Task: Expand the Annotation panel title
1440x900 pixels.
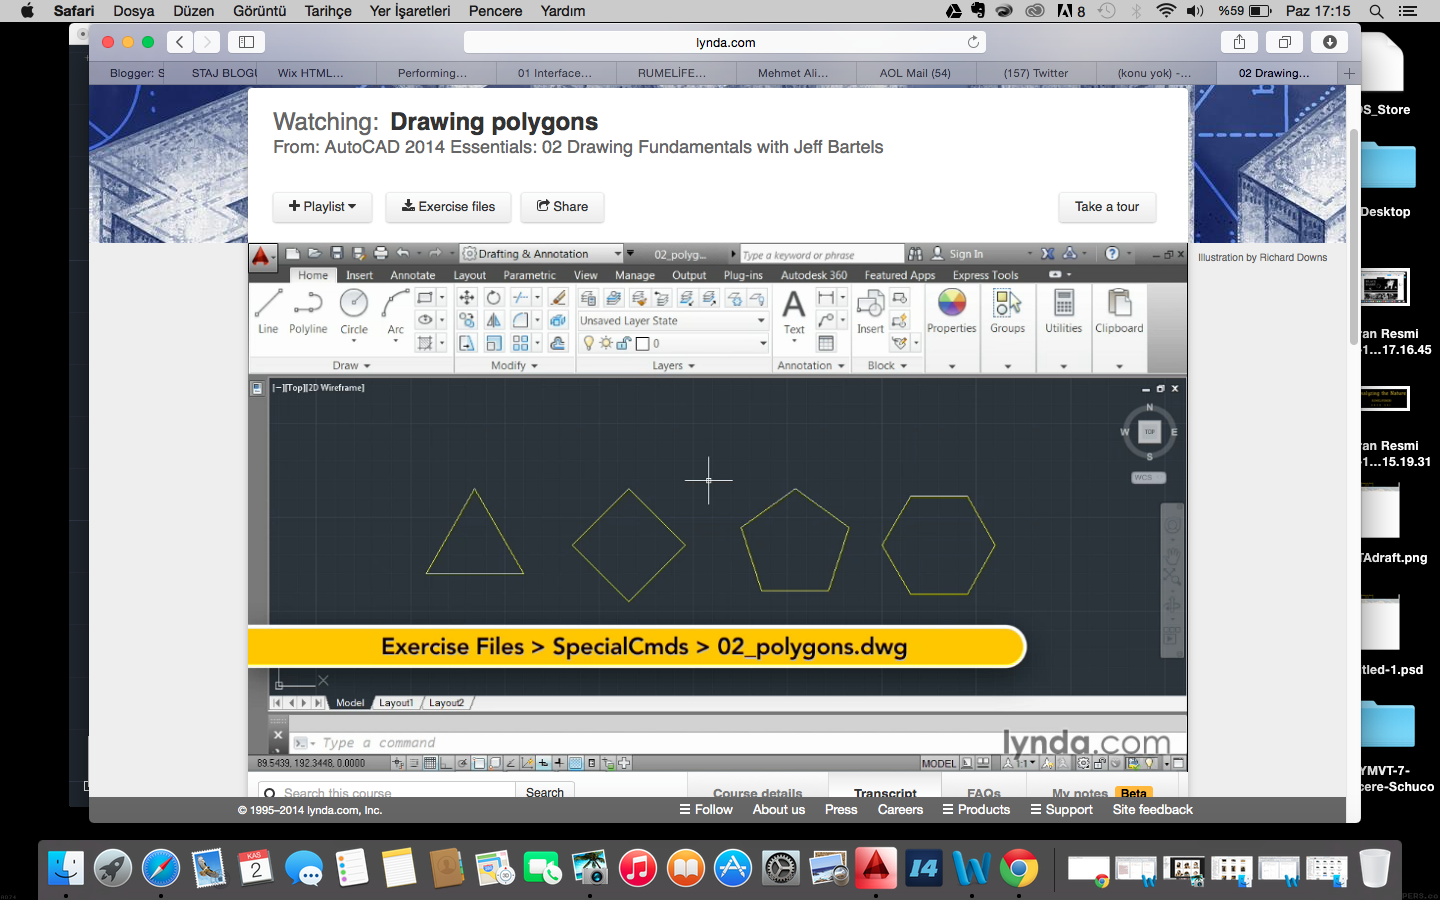Action: 811,366
